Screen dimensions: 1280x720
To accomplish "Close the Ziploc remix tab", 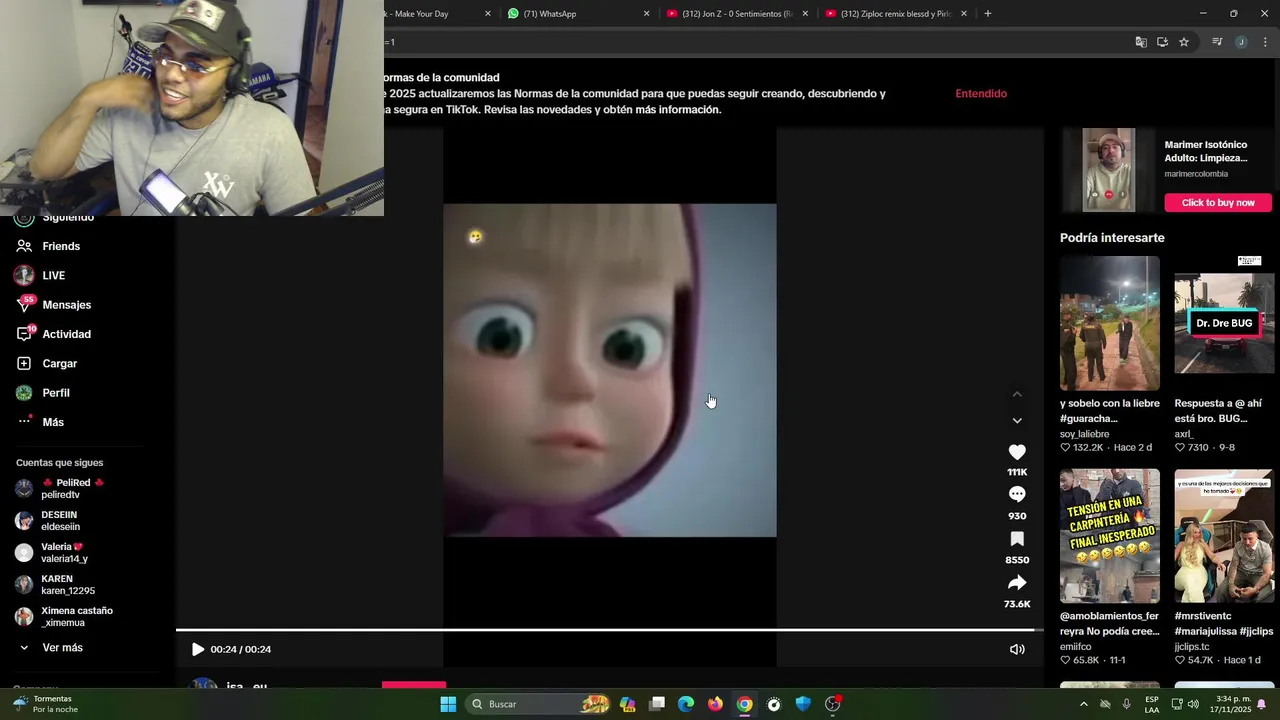I will (x=964, y=14).
